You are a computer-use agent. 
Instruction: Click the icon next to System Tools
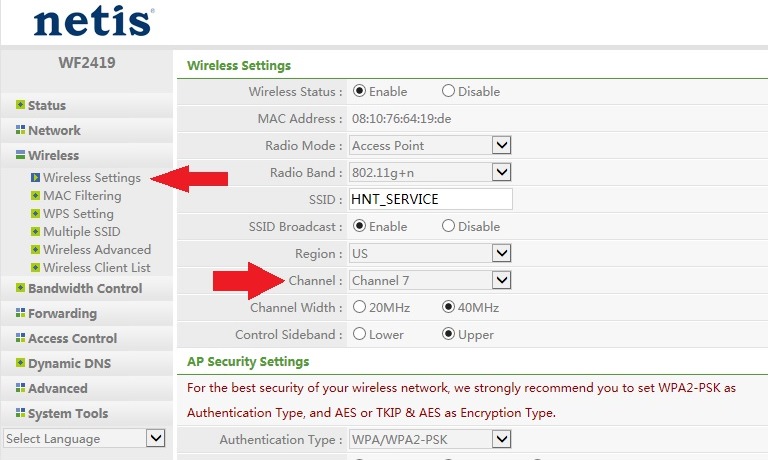(20, 413)
